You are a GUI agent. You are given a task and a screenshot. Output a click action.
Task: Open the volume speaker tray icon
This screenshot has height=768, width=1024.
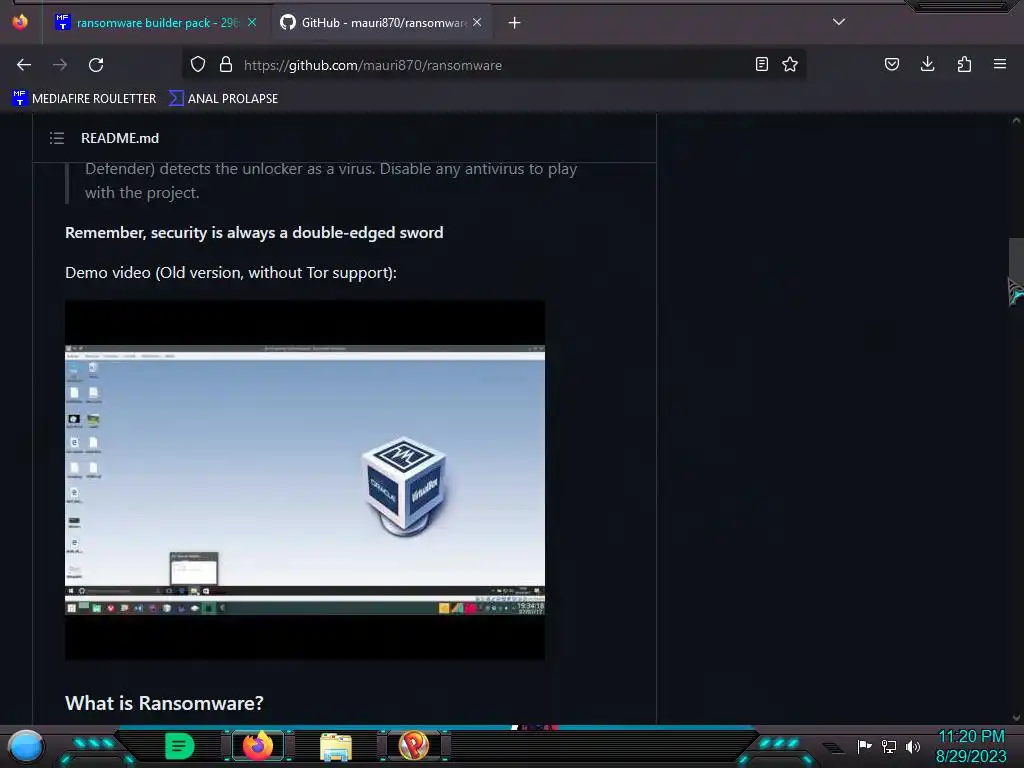[x=912, y=746]
